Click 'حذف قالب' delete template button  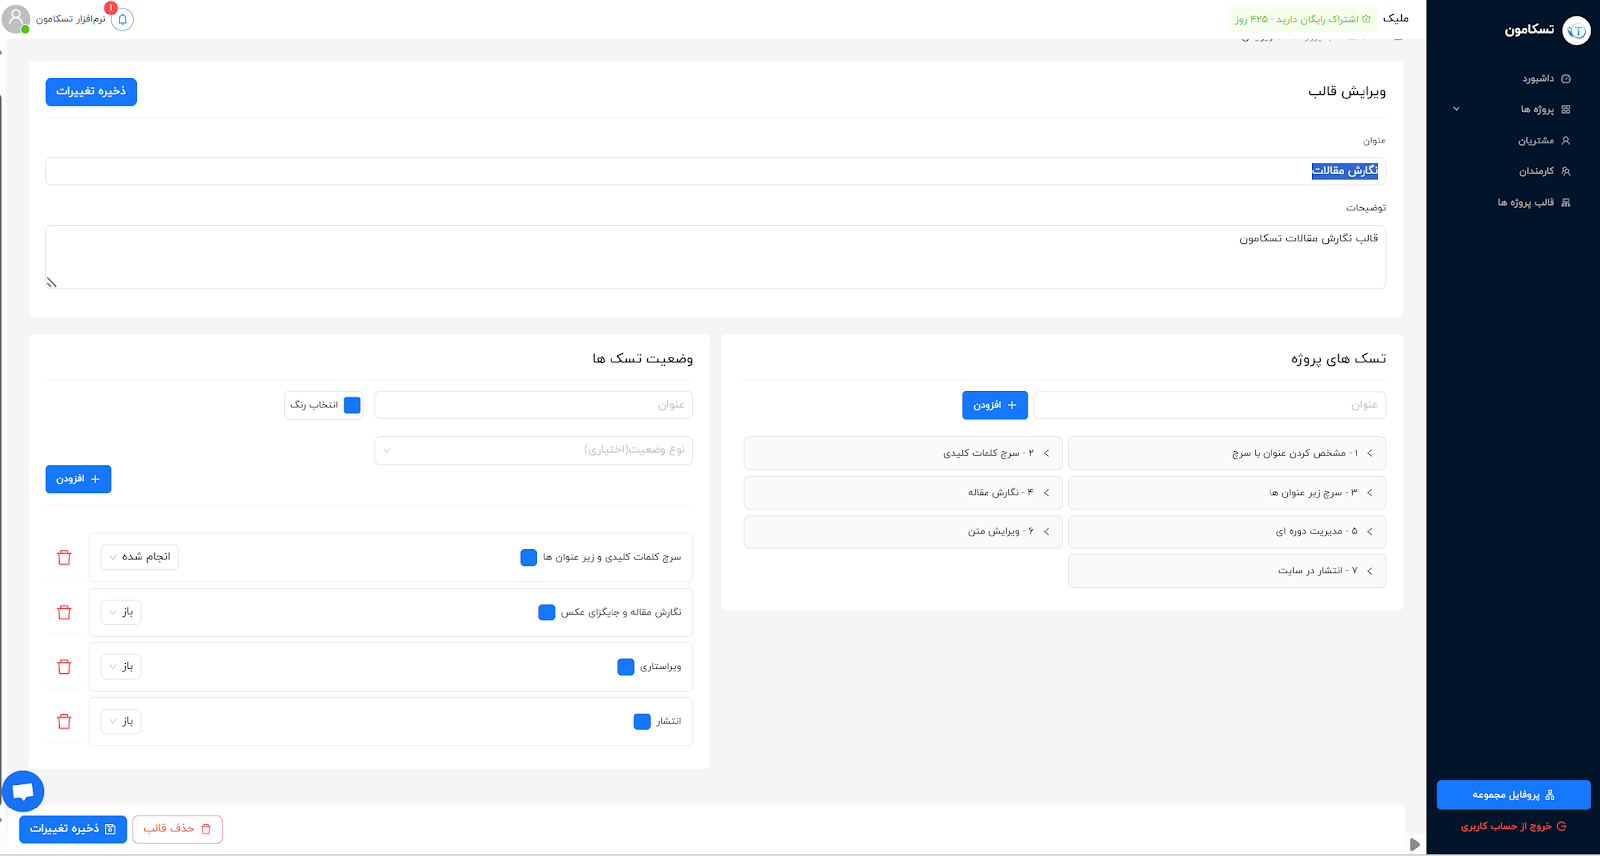[177, 829]
